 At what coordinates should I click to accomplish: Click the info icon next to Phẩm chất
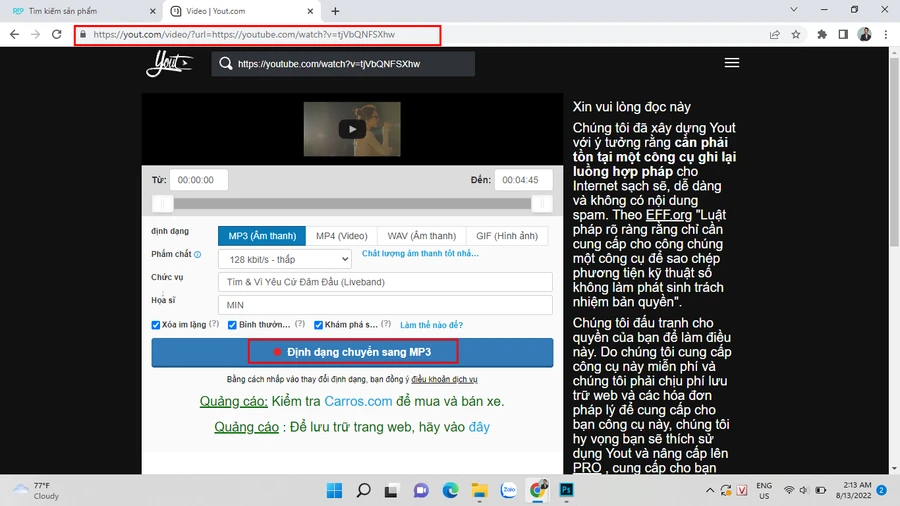(197, 254)
